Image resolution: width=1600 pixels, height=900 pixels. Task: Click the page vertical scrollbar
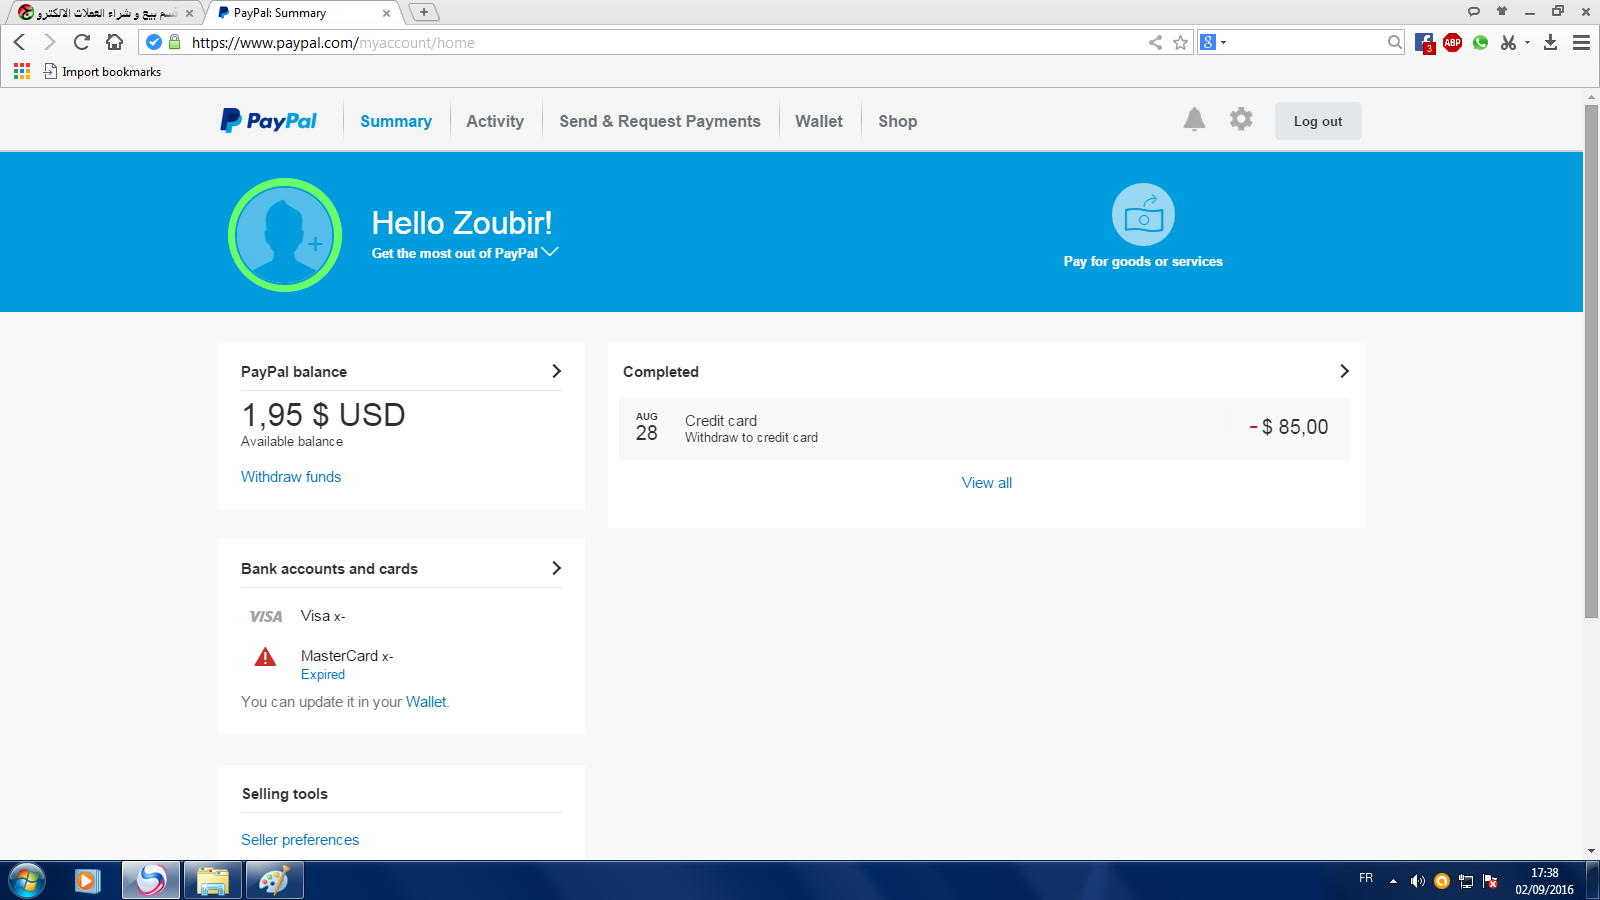[1591, 360]
